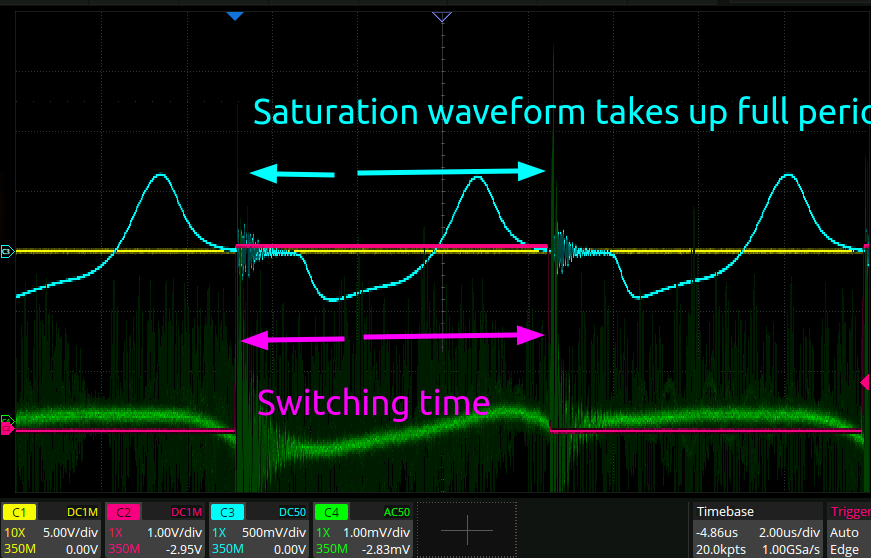Open C4 1.00mV/div vertical scale setting
871x558 pixels.
pyautogui.click(x=382, y=532)
